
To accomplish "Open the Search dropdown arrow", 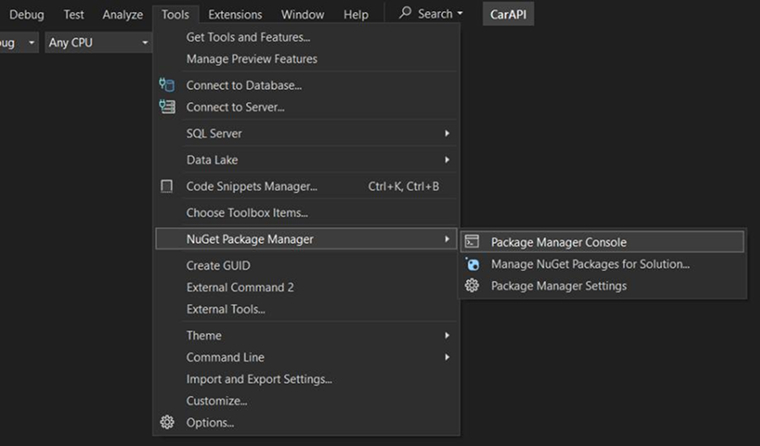I will point(460,14).
